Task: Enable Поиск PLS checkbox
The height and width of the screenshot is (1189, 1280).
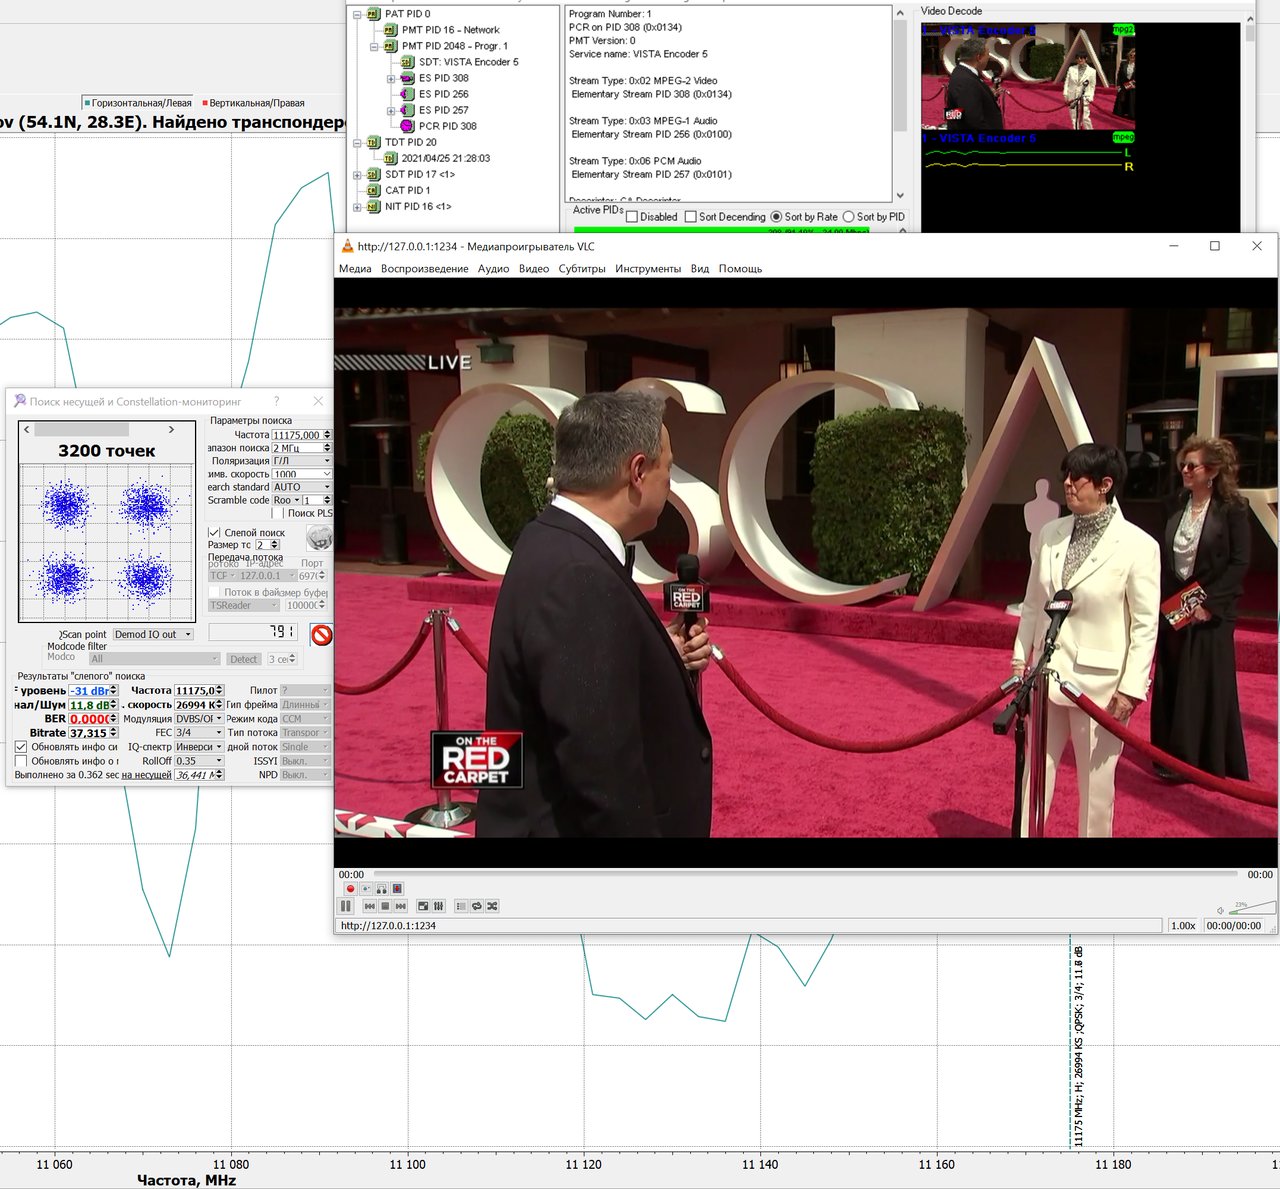Action: [x=278, y=513]
